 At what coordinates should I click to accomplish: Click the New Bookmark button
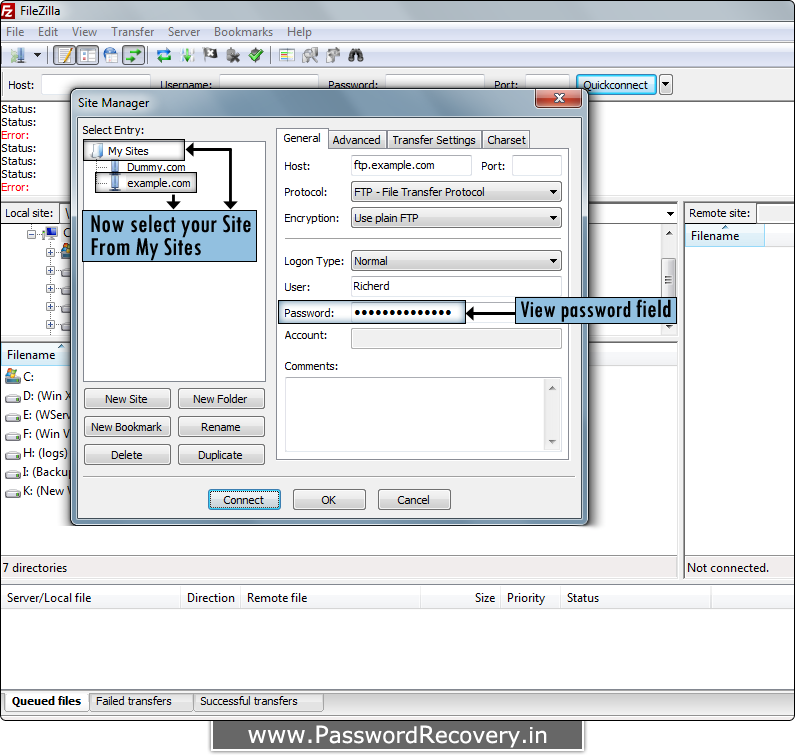pyautogui.click(x=127, y=427)
